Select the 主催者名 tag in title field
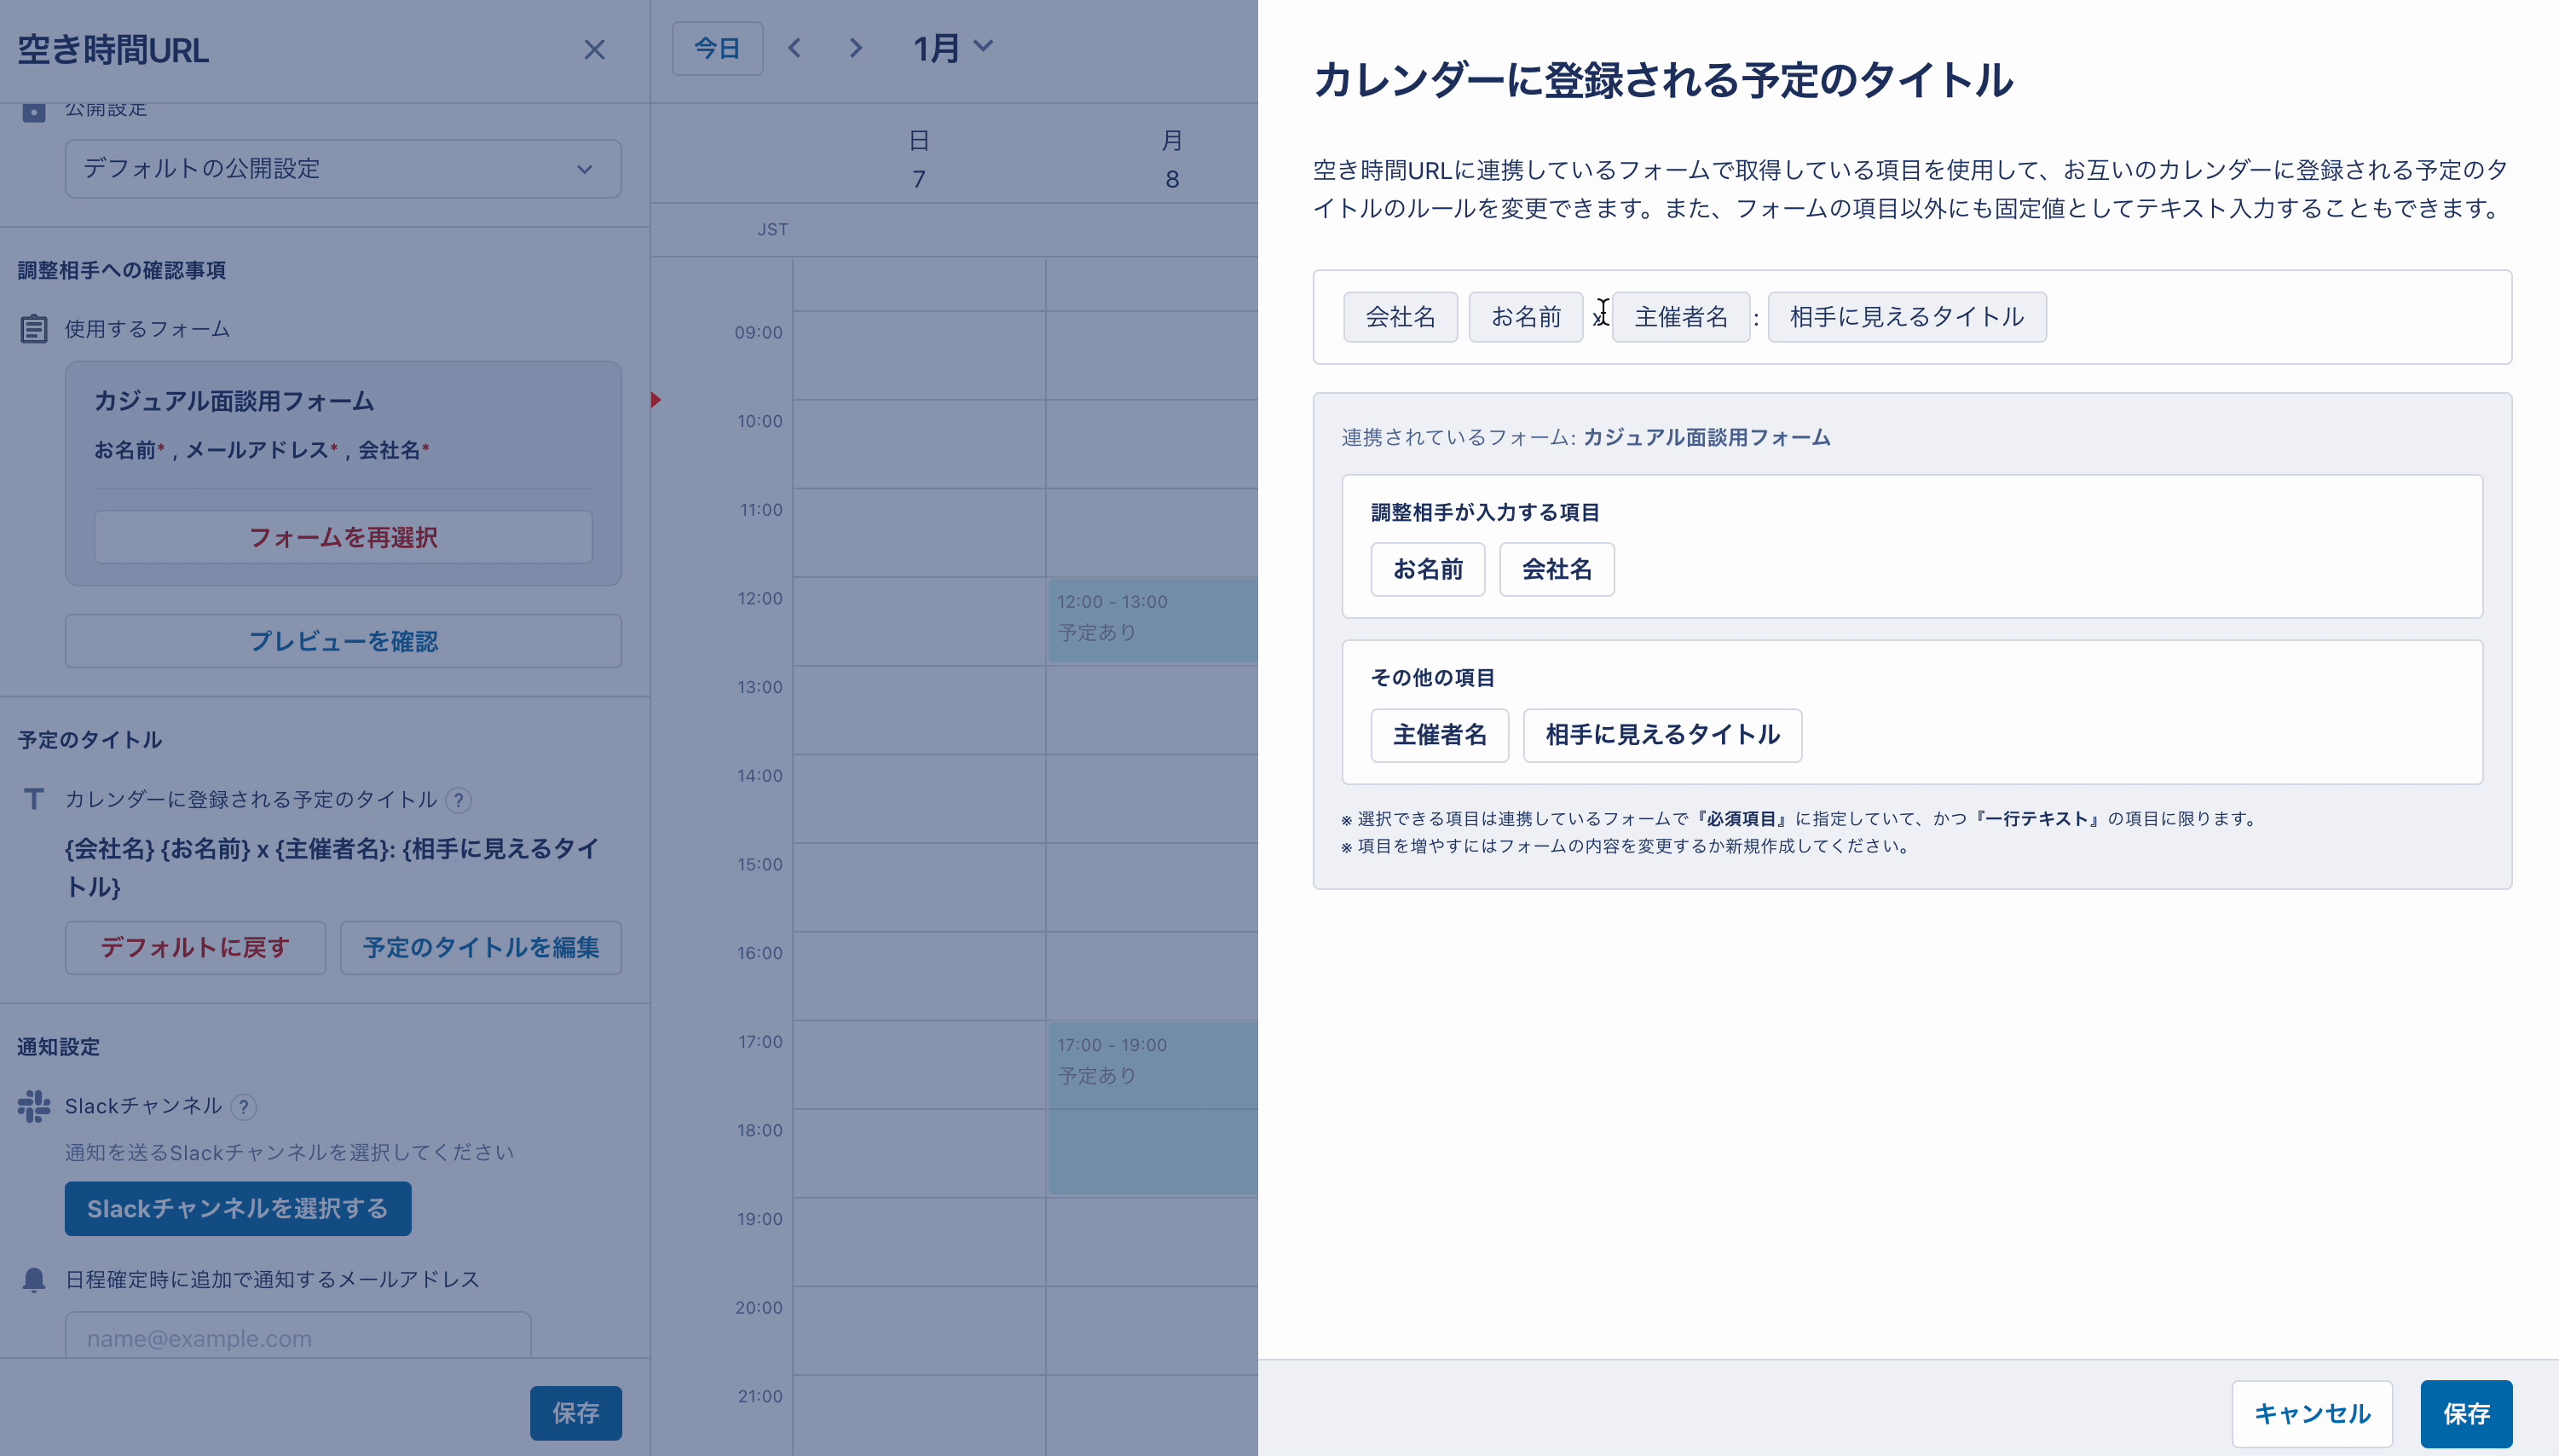Screen dimensions: 2559x1456 pos(1681,317)
